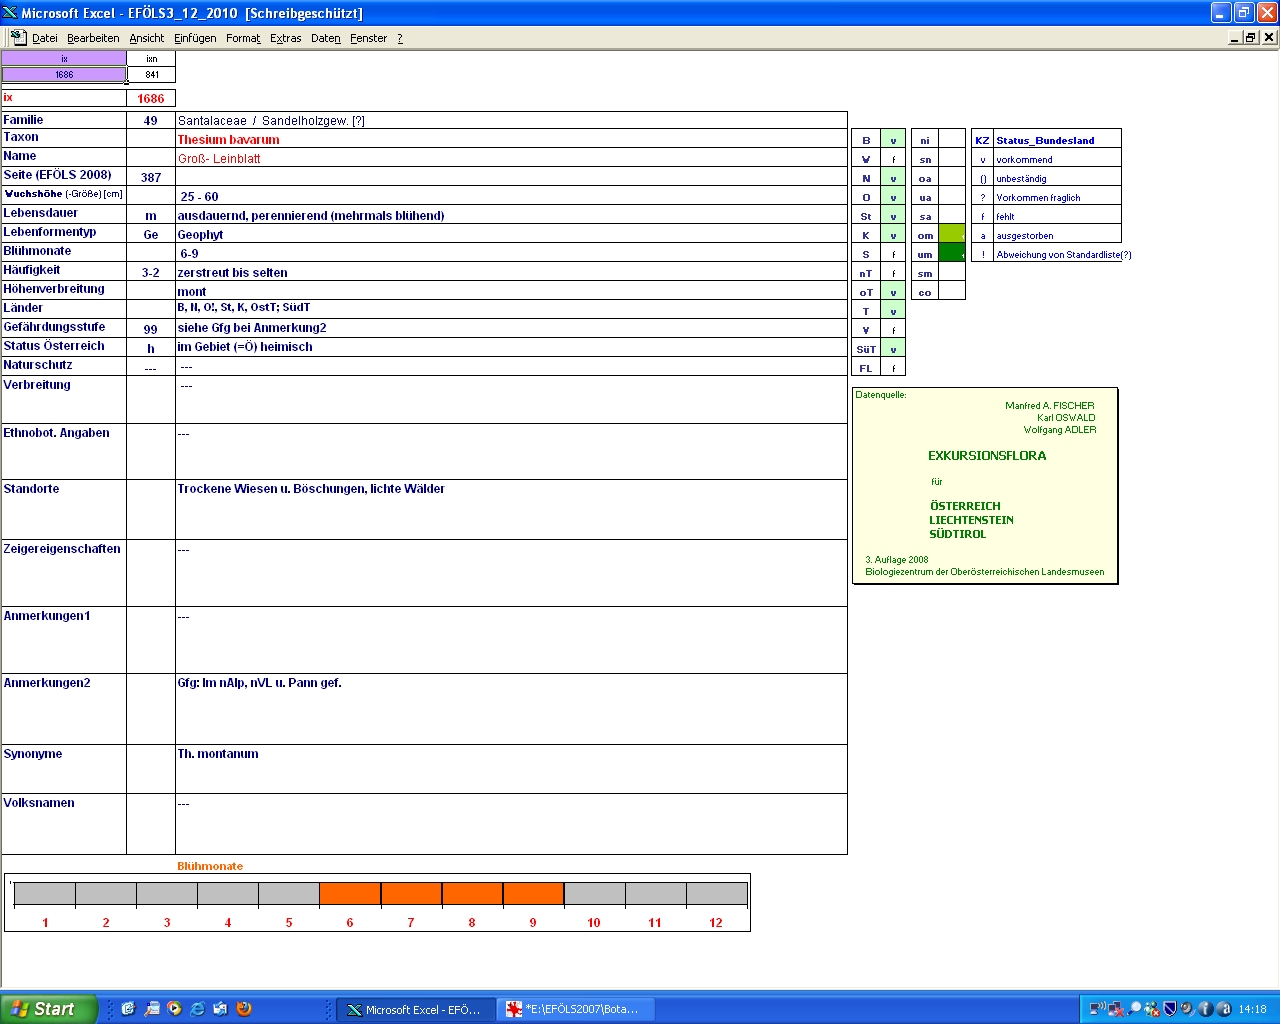Screen dimensions: 1280x1024
Task: Select the Seite value 387
Action: 151,177
